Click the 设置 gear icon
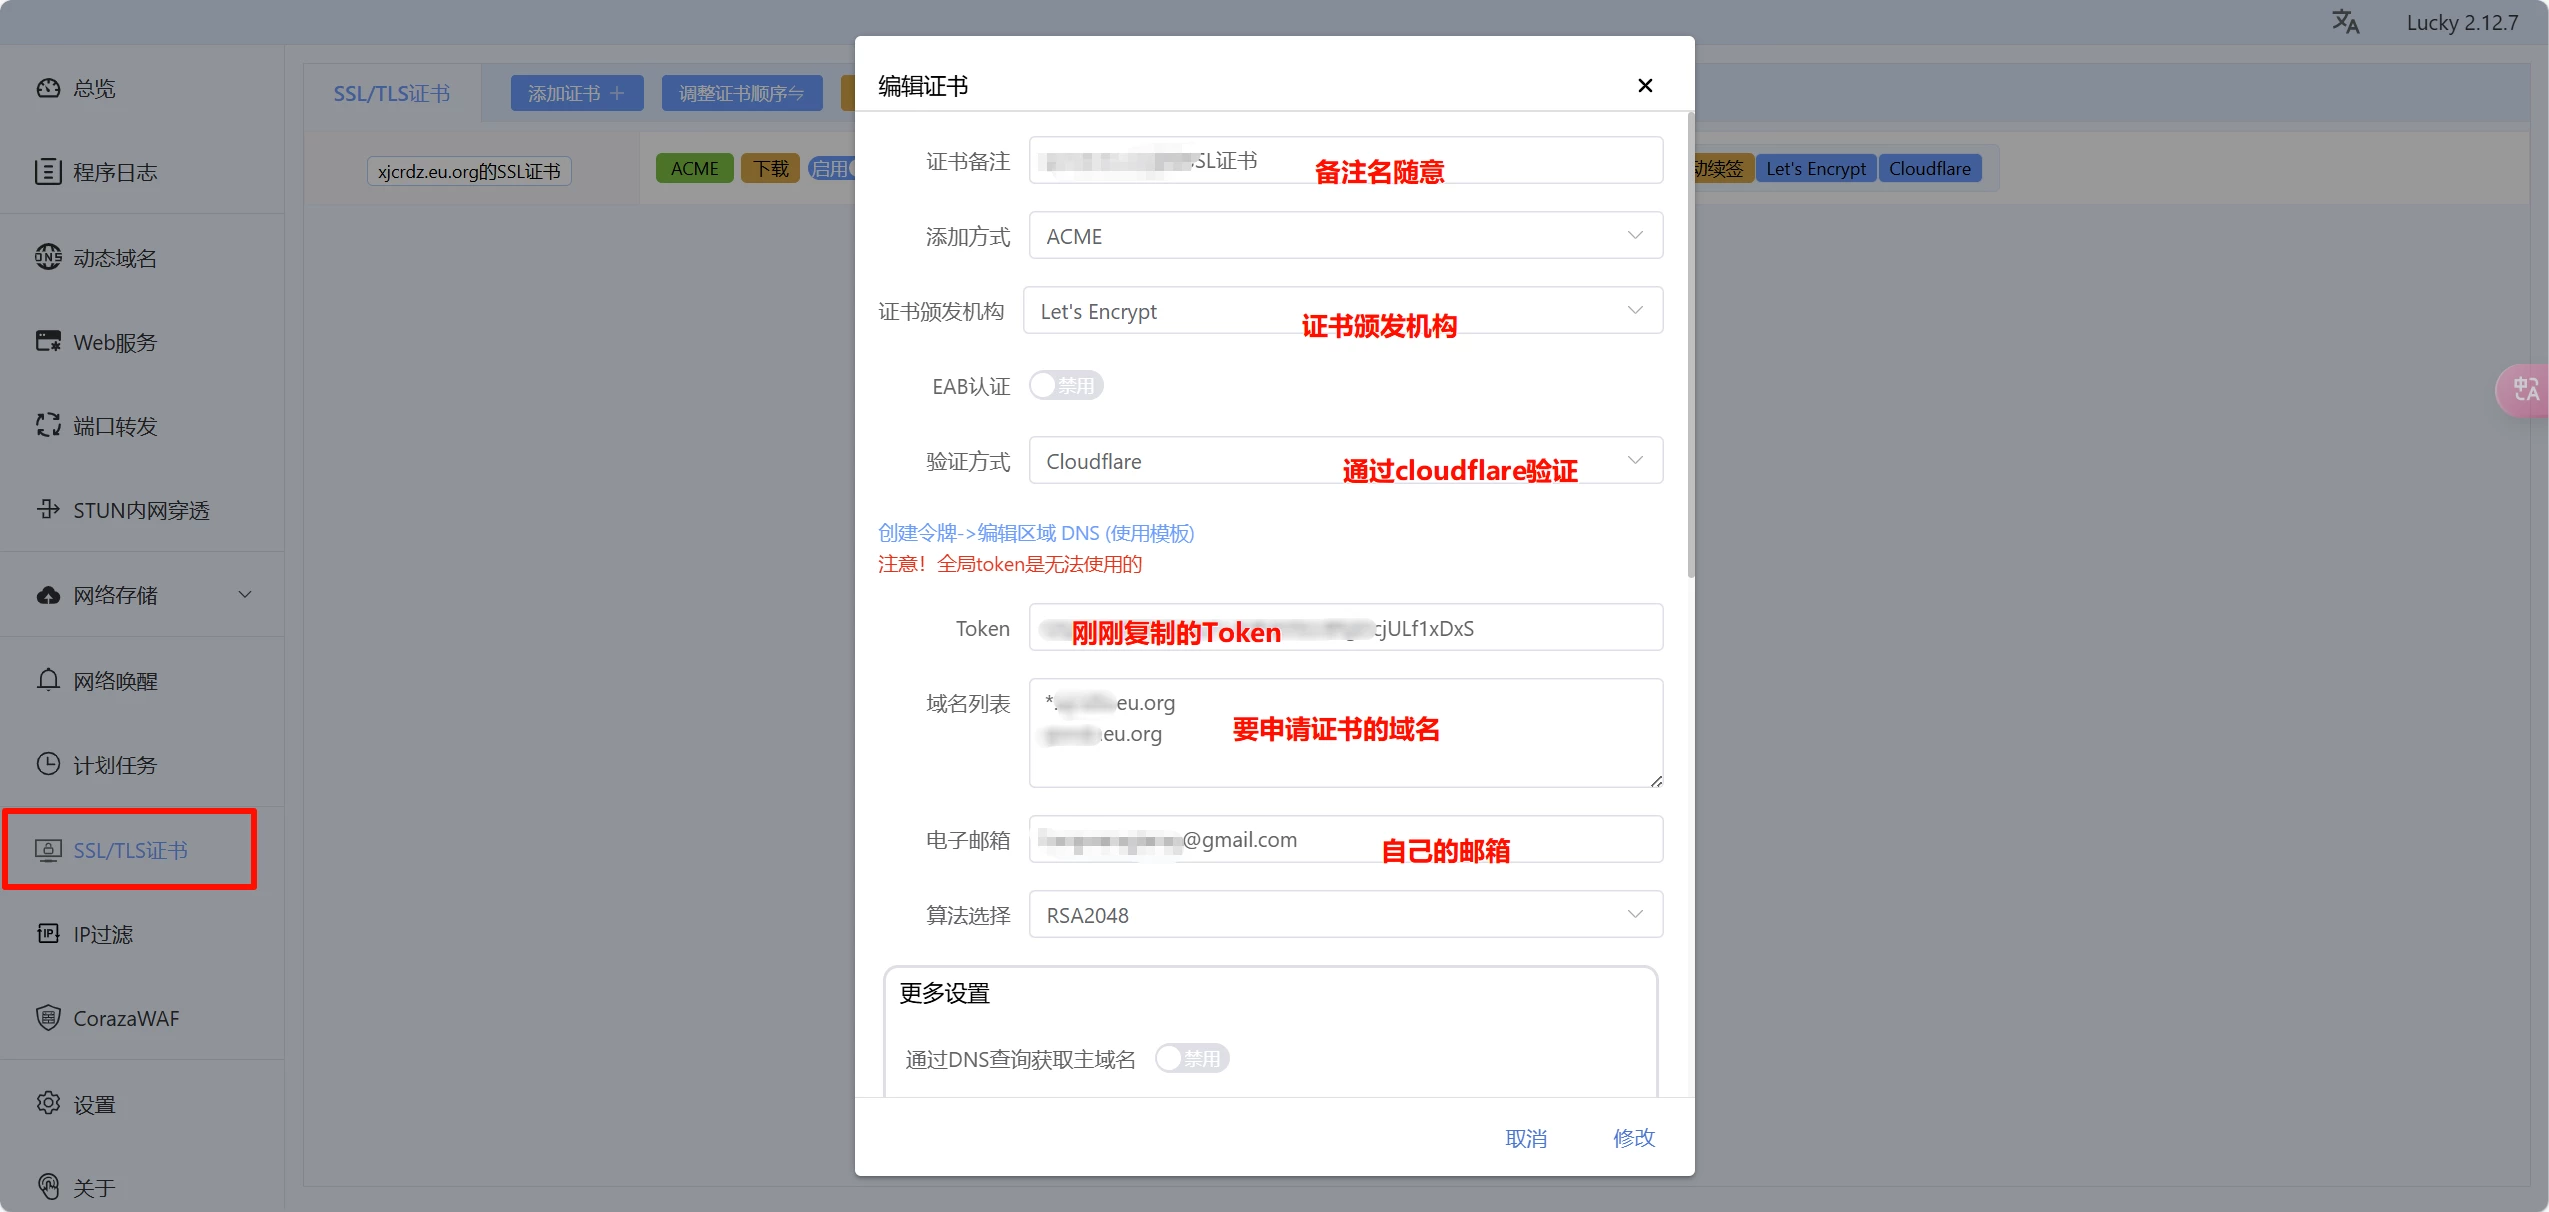This screenshot has height=1212, width=2549. 48,1103
